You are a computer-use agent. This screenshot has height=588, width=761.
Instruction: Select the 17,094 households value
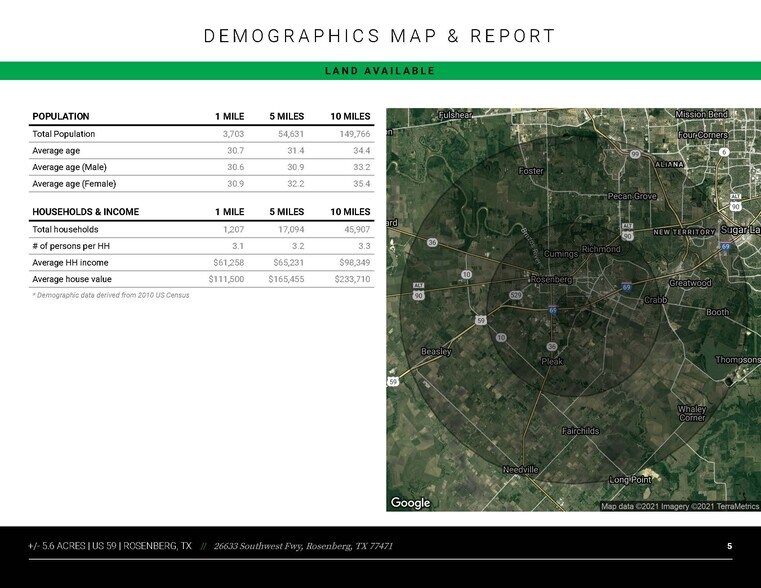tap(291, 229)
